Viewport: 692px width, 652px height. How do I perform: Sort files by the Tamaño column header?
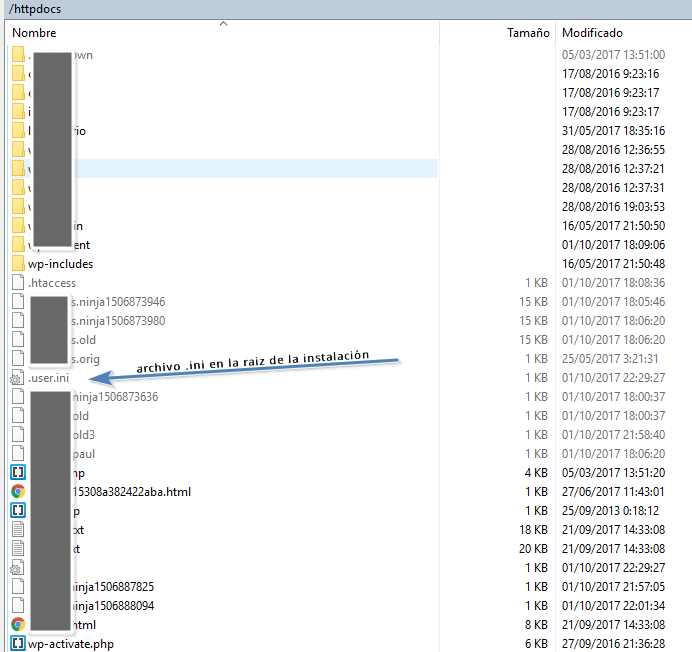(x=528, y=33)
